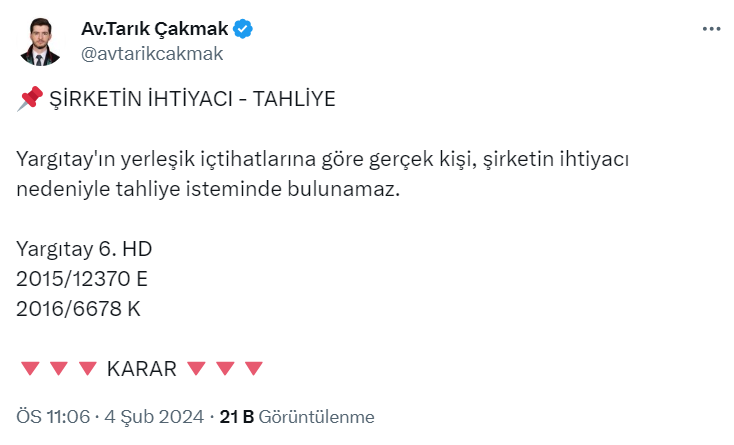Click the Yargıtay 6. HD line
The height and width of the screenshot is (445, 734).
[x=83, y=249]
